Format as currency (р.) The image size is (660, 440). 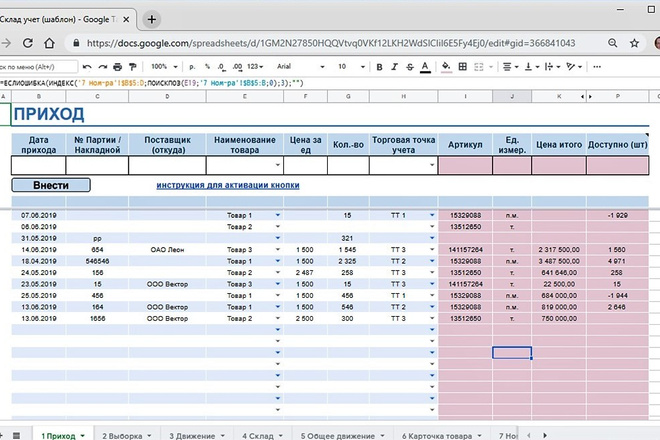coord(192,67)
